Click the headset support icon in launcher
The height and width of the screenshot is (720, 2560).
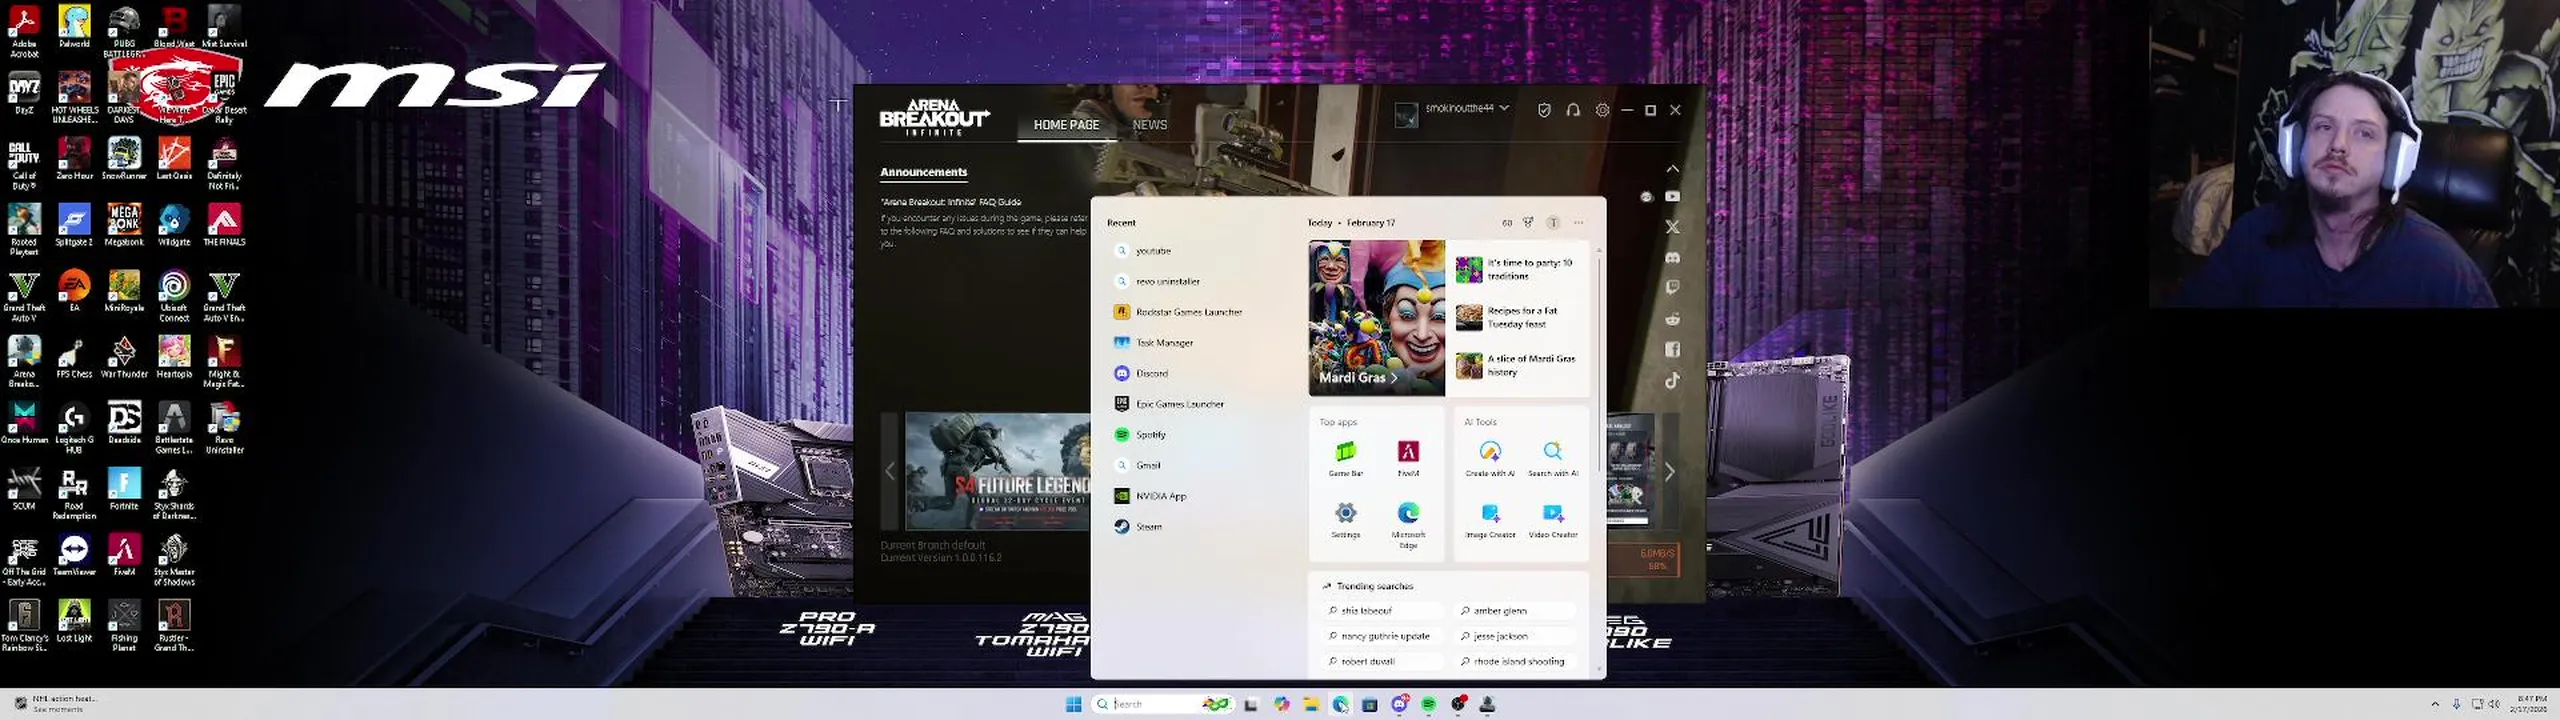point(1573,110)
